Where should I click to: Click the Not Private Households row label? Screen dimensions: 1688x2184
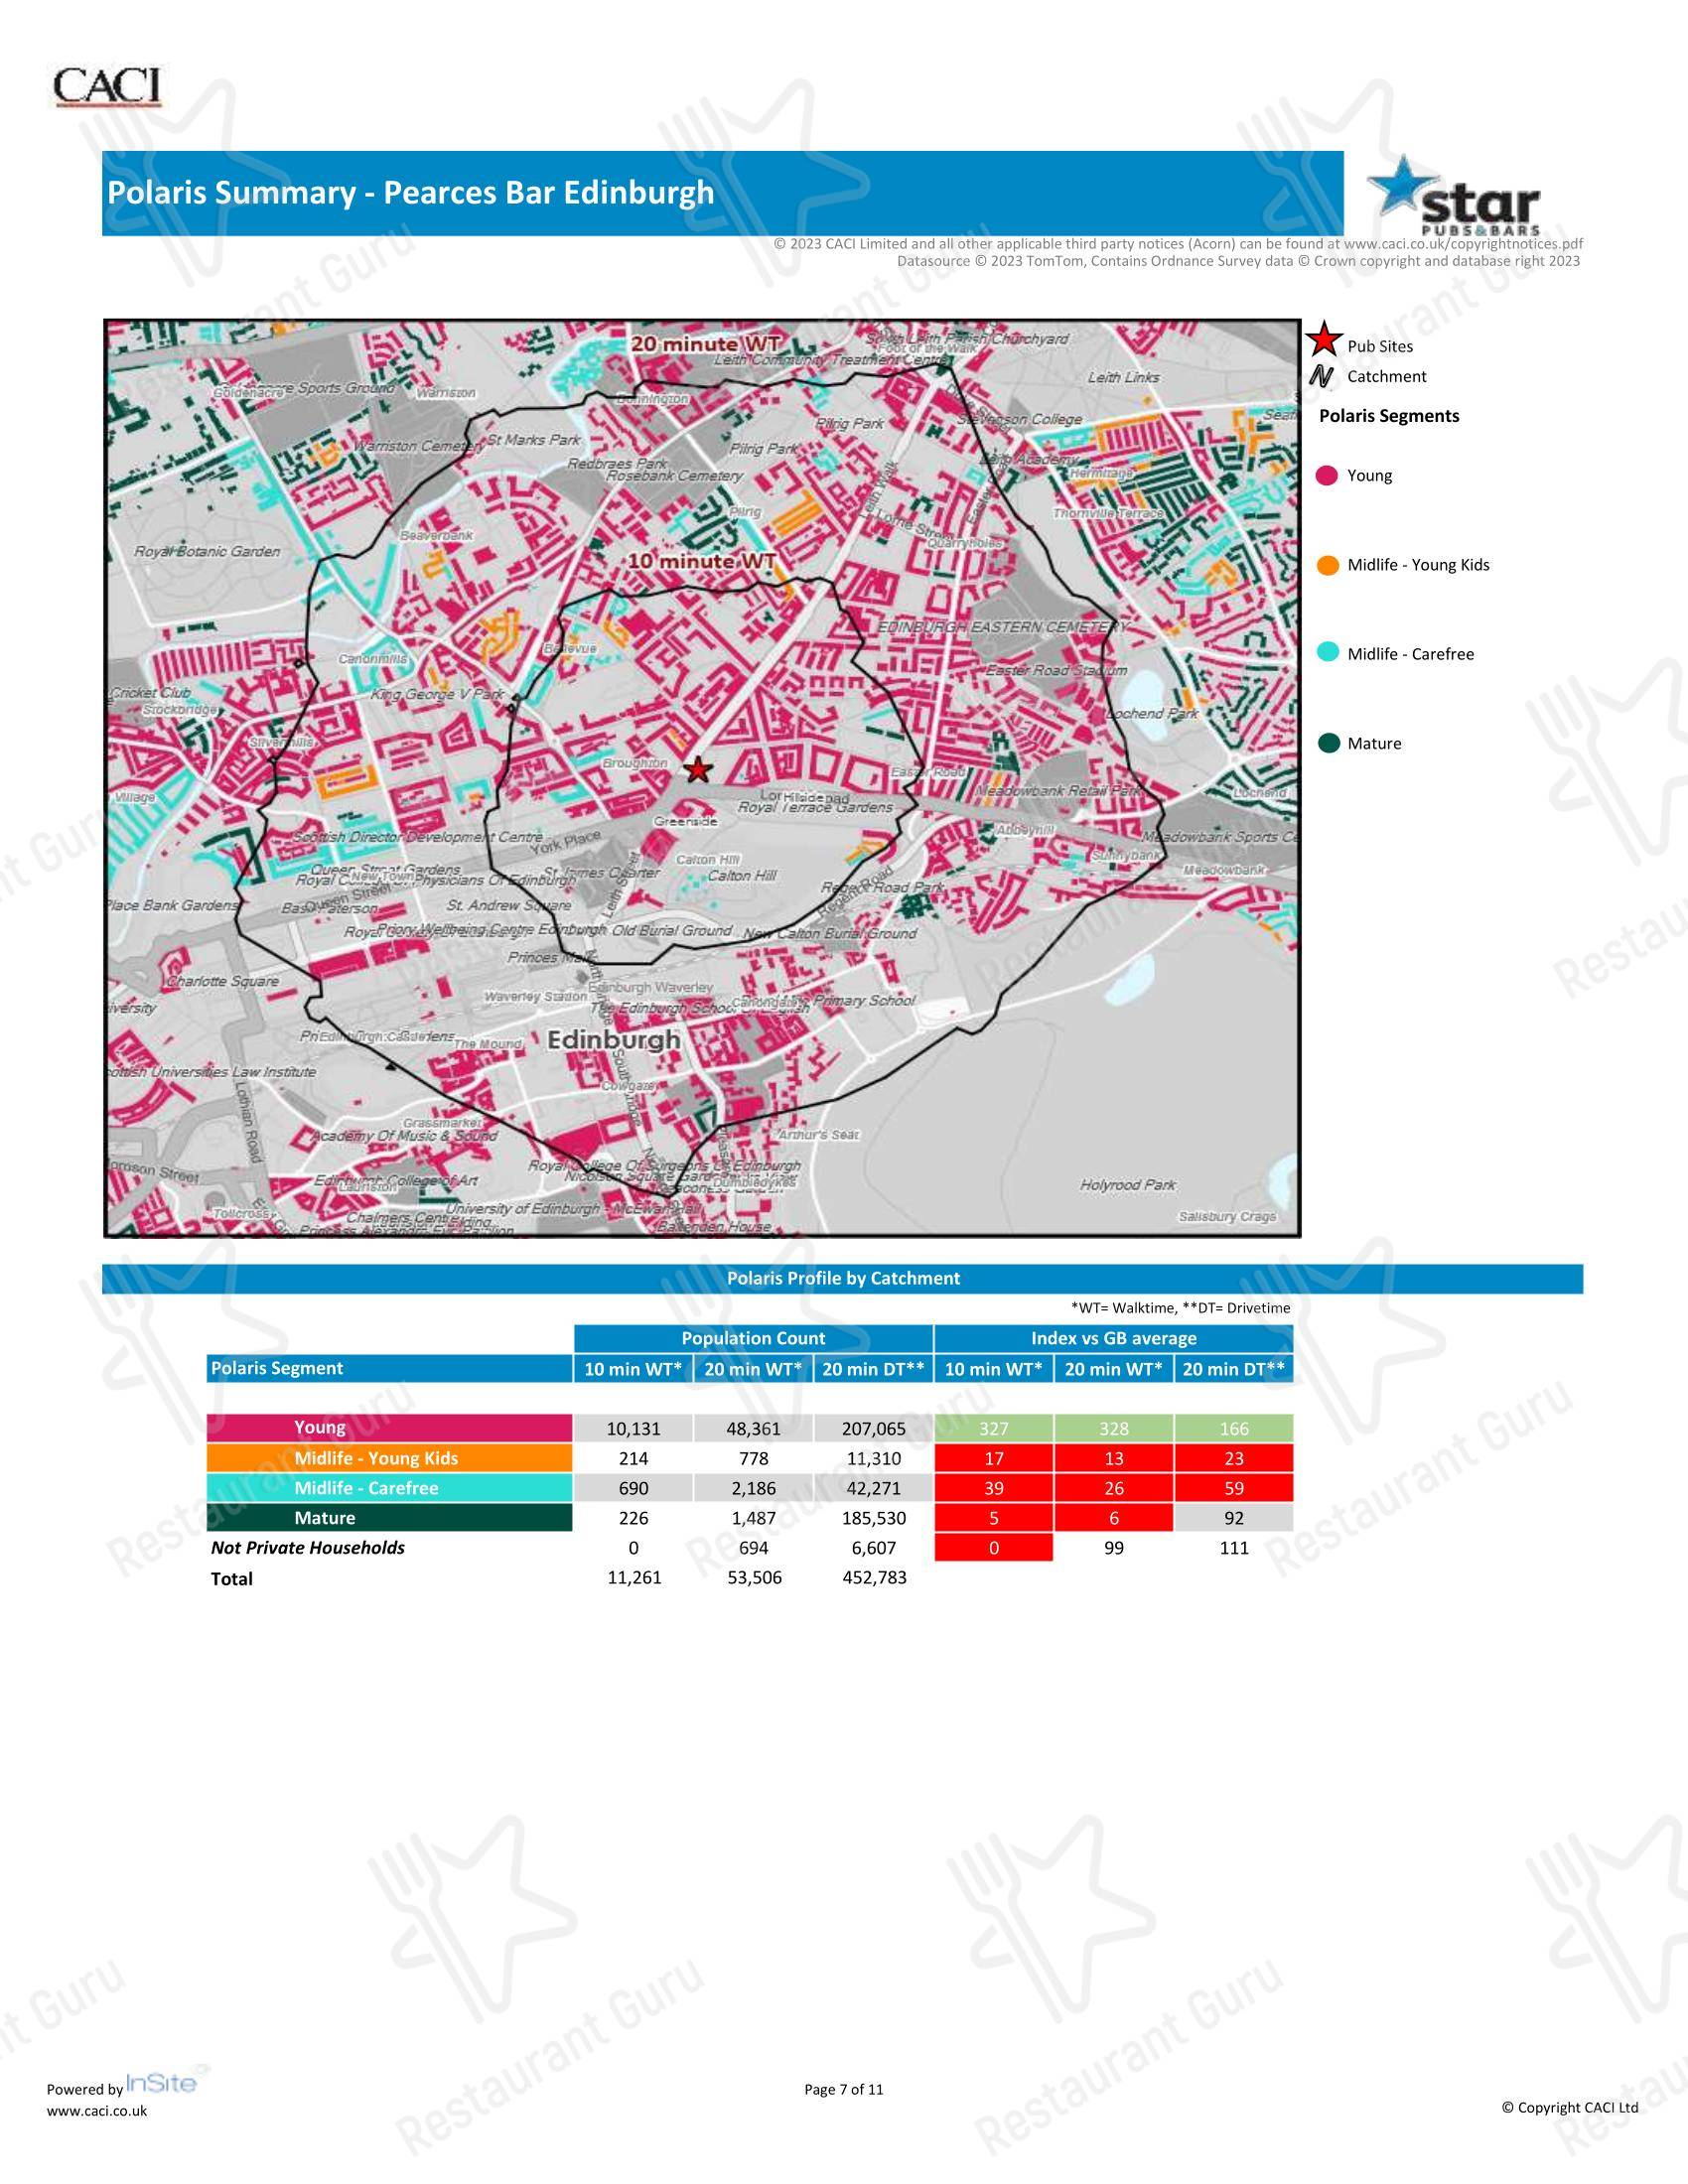[x=308, y=1548]
